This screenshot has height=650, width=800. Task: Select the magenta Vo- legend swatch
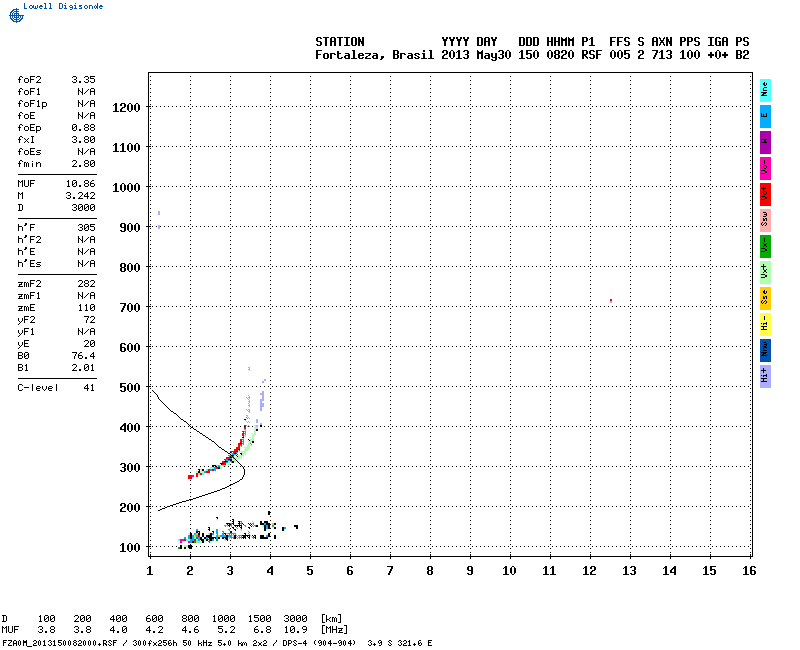pos(765,168)
